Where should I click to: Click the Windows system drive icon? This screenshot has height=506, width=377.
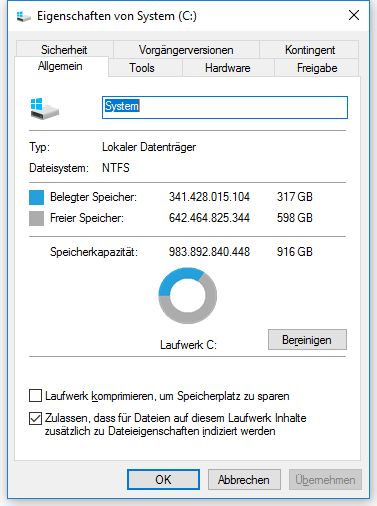pos(44,109)
